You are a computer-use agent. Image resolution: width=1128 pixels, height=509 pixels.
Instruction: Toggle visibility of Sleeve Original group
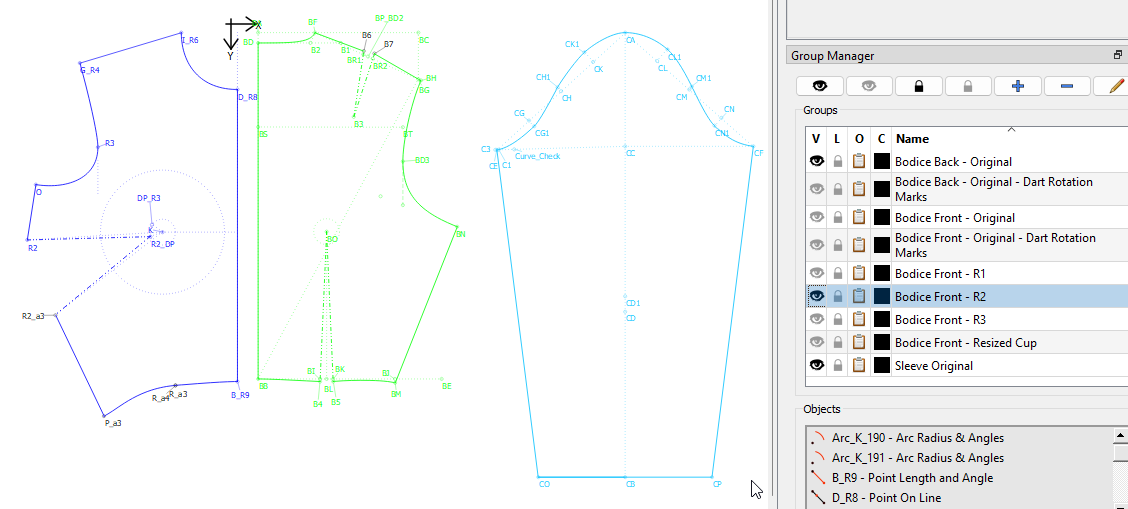tap(817, 366)
